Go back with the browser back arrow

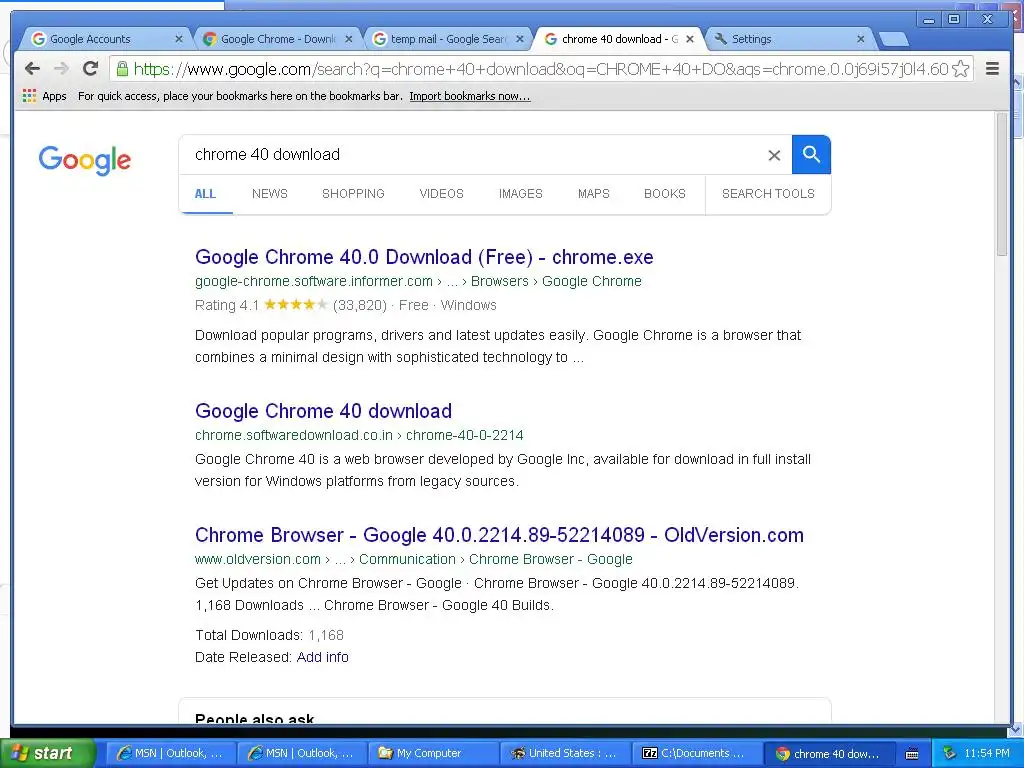point(32,69)
